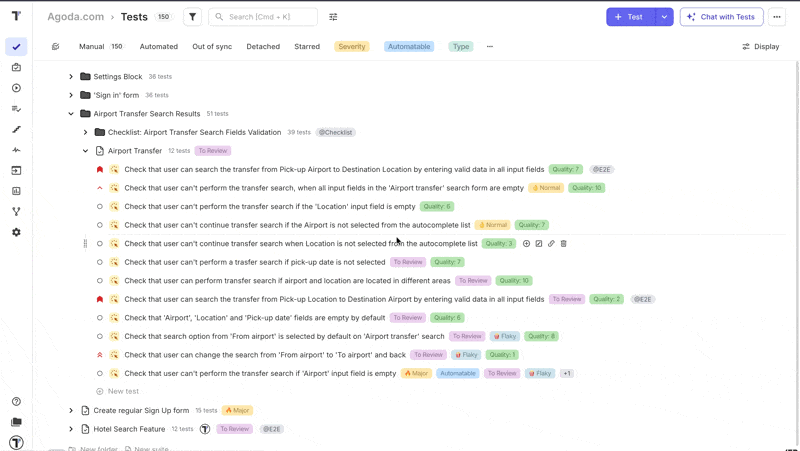The image size is (800, 451).
Task: Click user avatar at the bottom of the sidebar
Action: point(16,442)
